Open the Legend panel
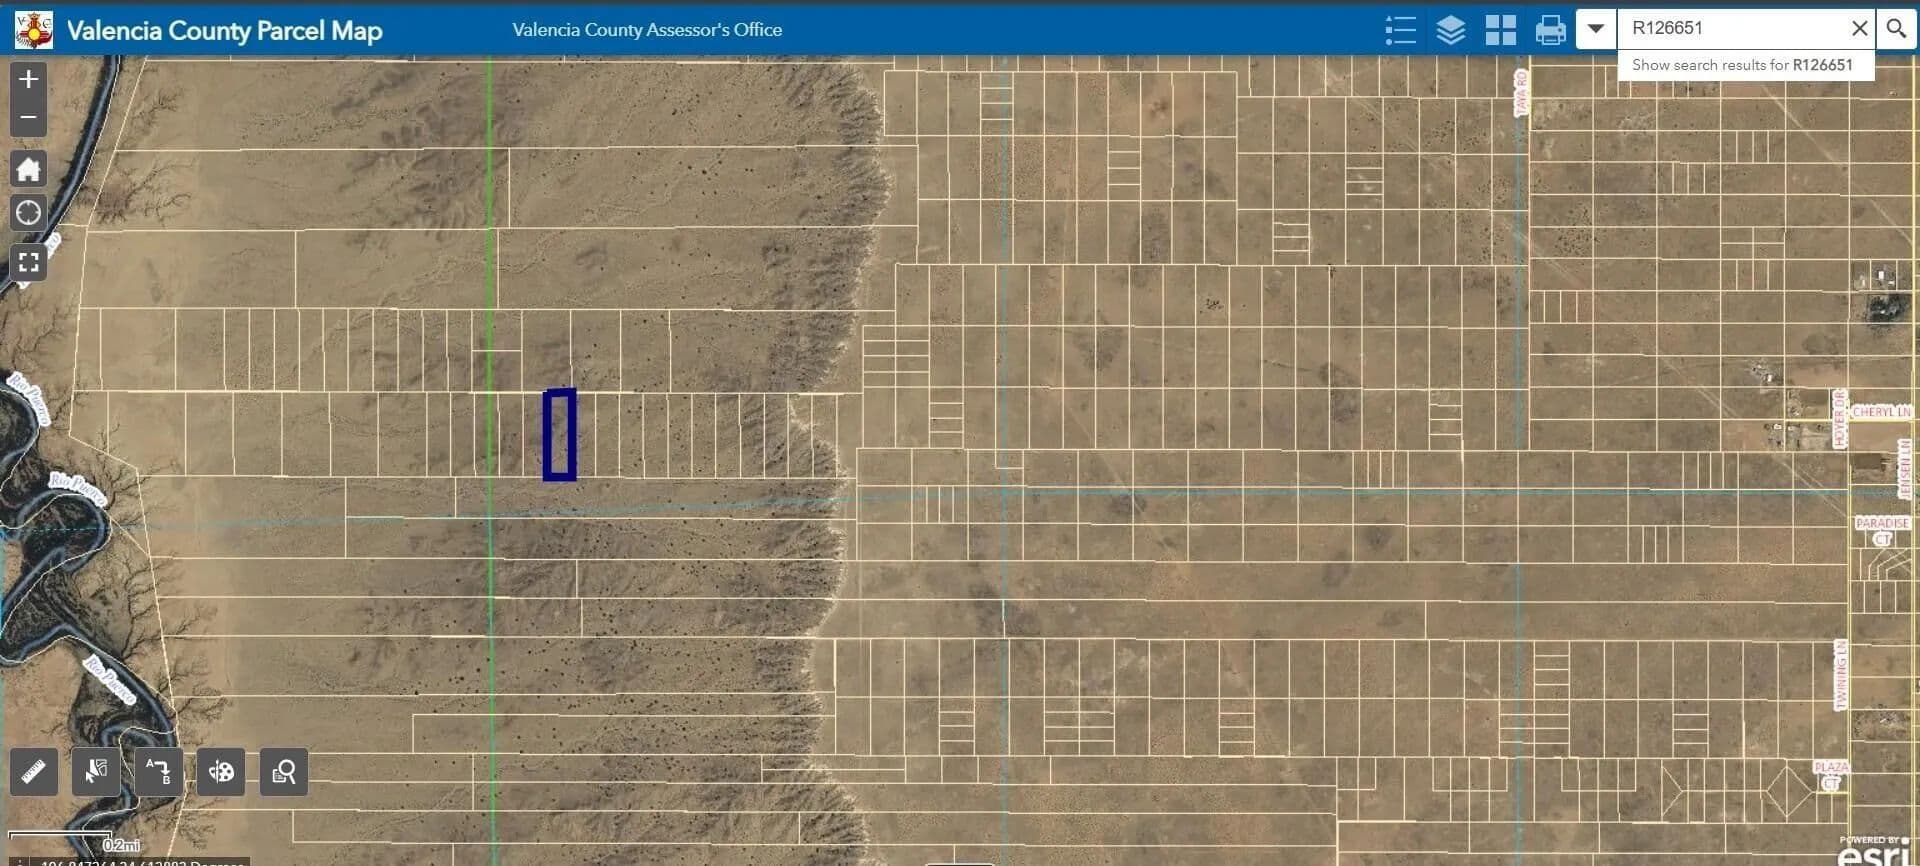Viewport: 1920px width, 866px height. tap(1400, 30)
